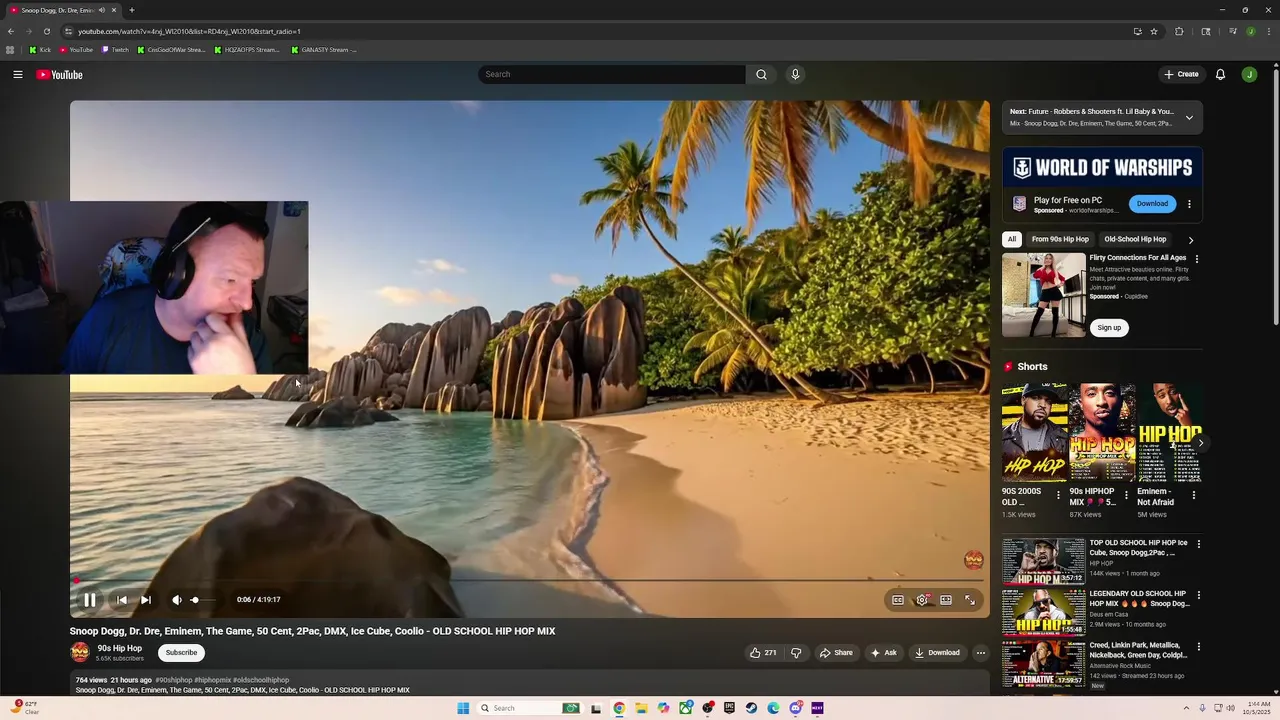Viewport: 1280px width, 720px height.
Task: Open File Explorer from the taskbar
Action: 641,708
